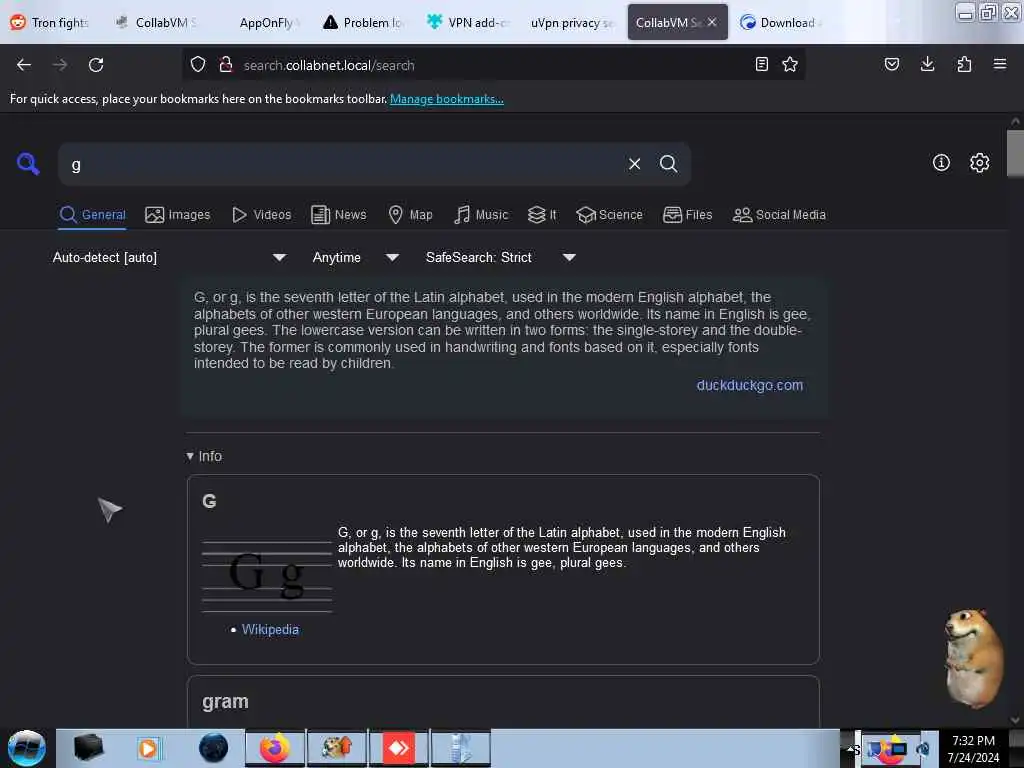
Task: Select the Images search category
Action: (x=178, y=215)
